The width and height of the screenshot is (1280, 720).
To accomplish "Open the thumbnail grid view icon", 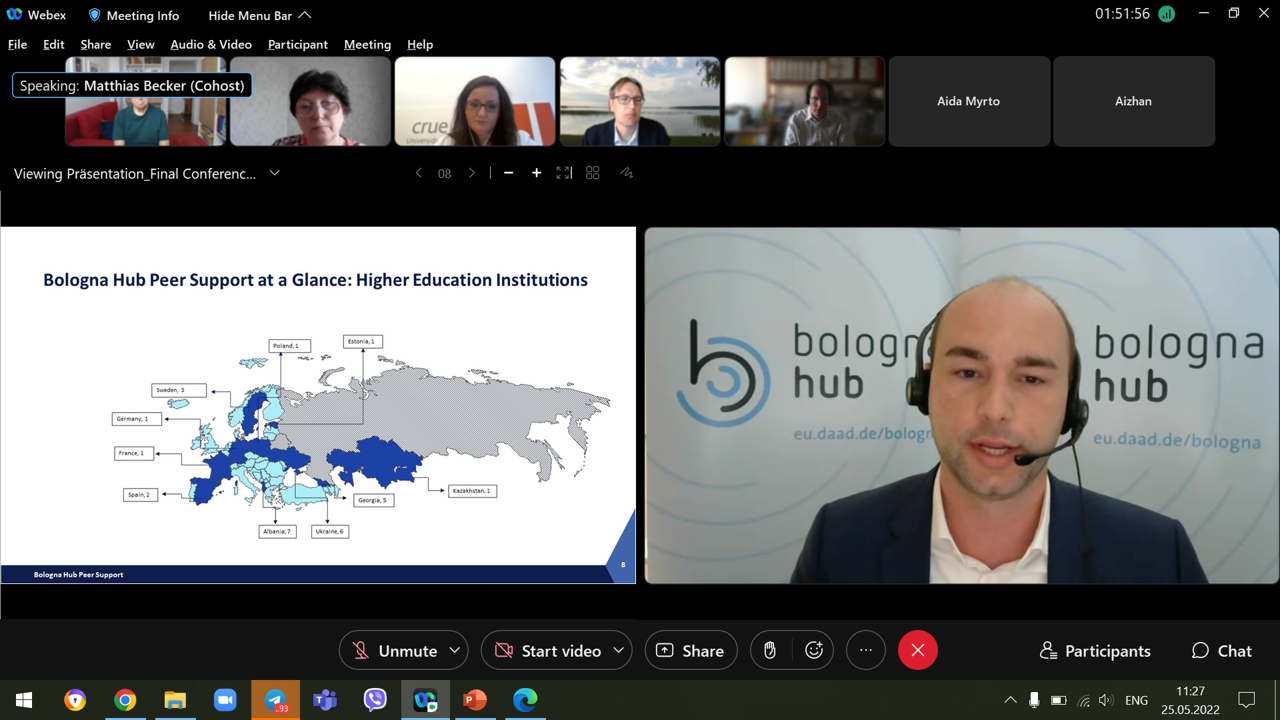I will click(593, 173).
